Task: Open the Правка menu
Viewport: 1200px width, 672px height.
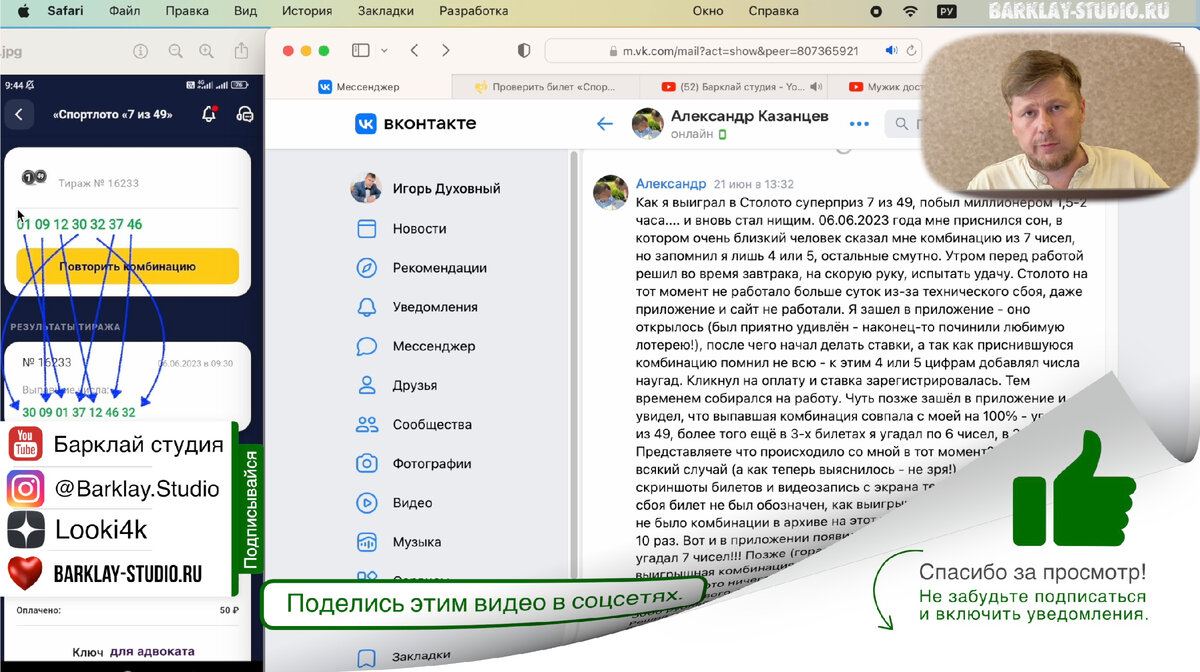Action: [187, 11]
